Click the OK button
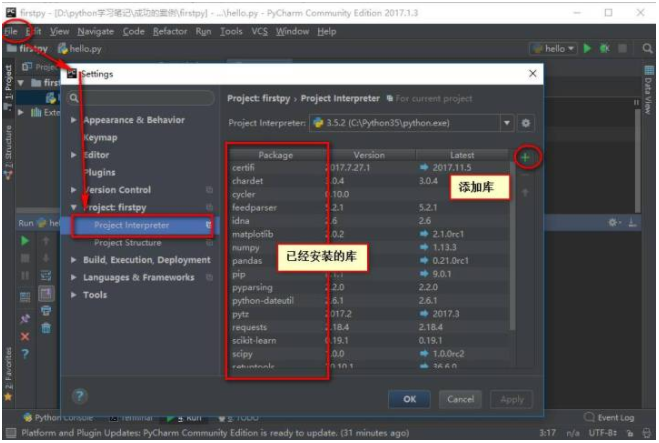The width and height of the screenshot is (659, 443). (409, 399)
